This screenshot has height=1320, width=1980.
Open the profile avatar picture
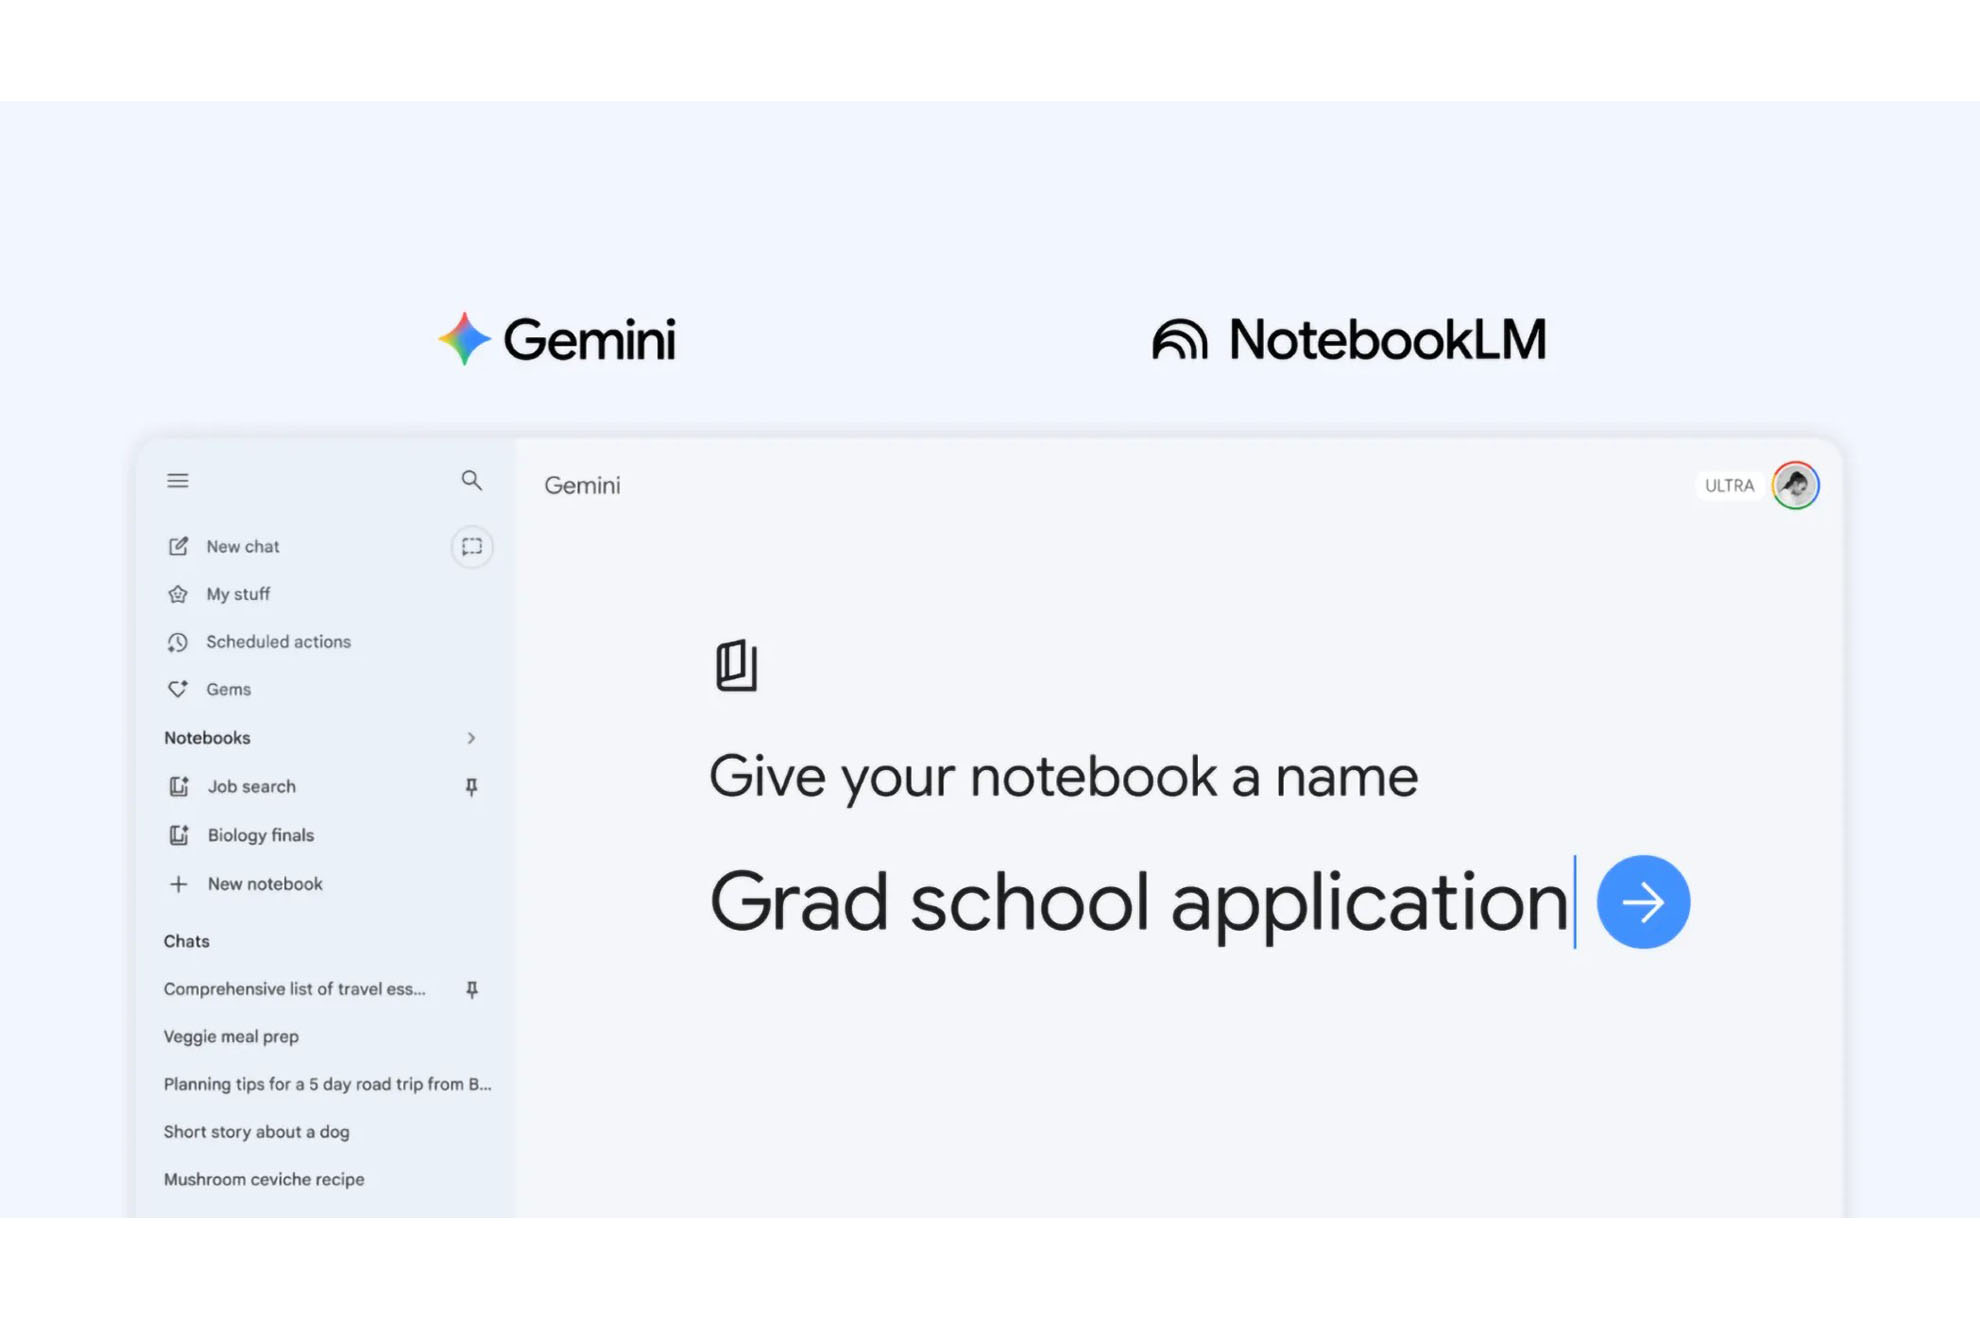[1795, 486]
